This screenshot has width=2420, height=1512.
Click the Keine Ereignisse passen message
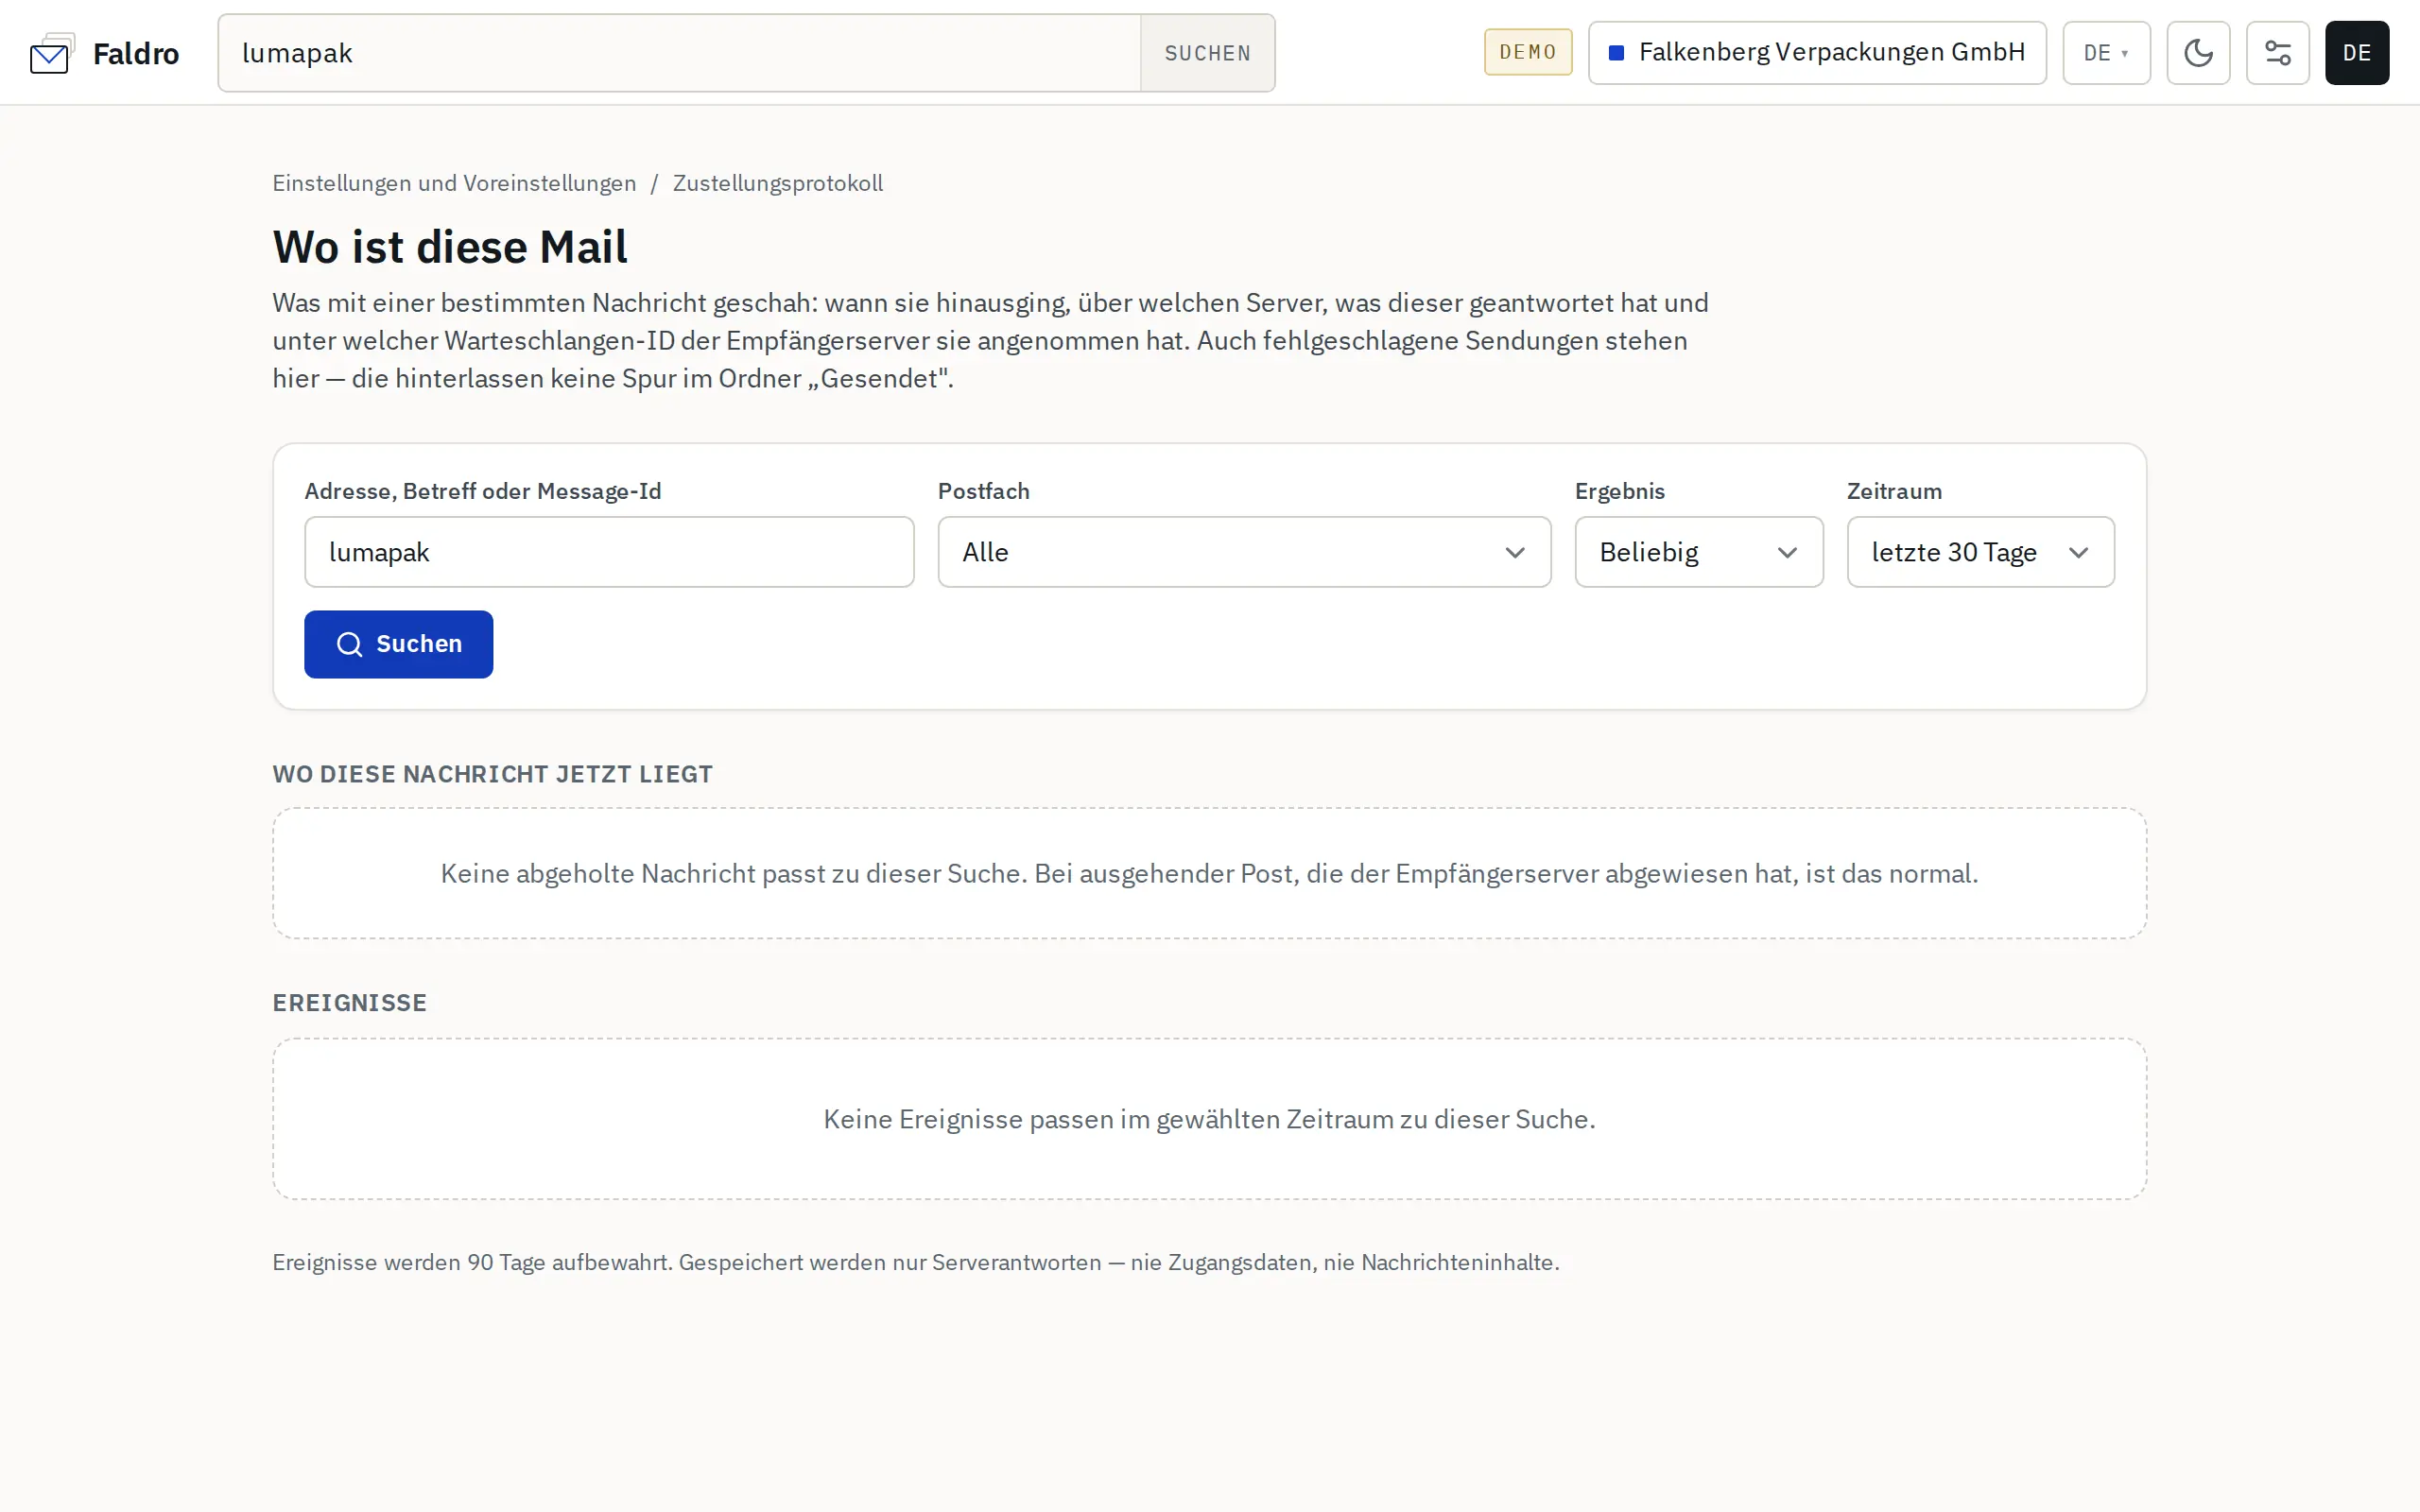pyautogui.click(x=1209, y=1119)
